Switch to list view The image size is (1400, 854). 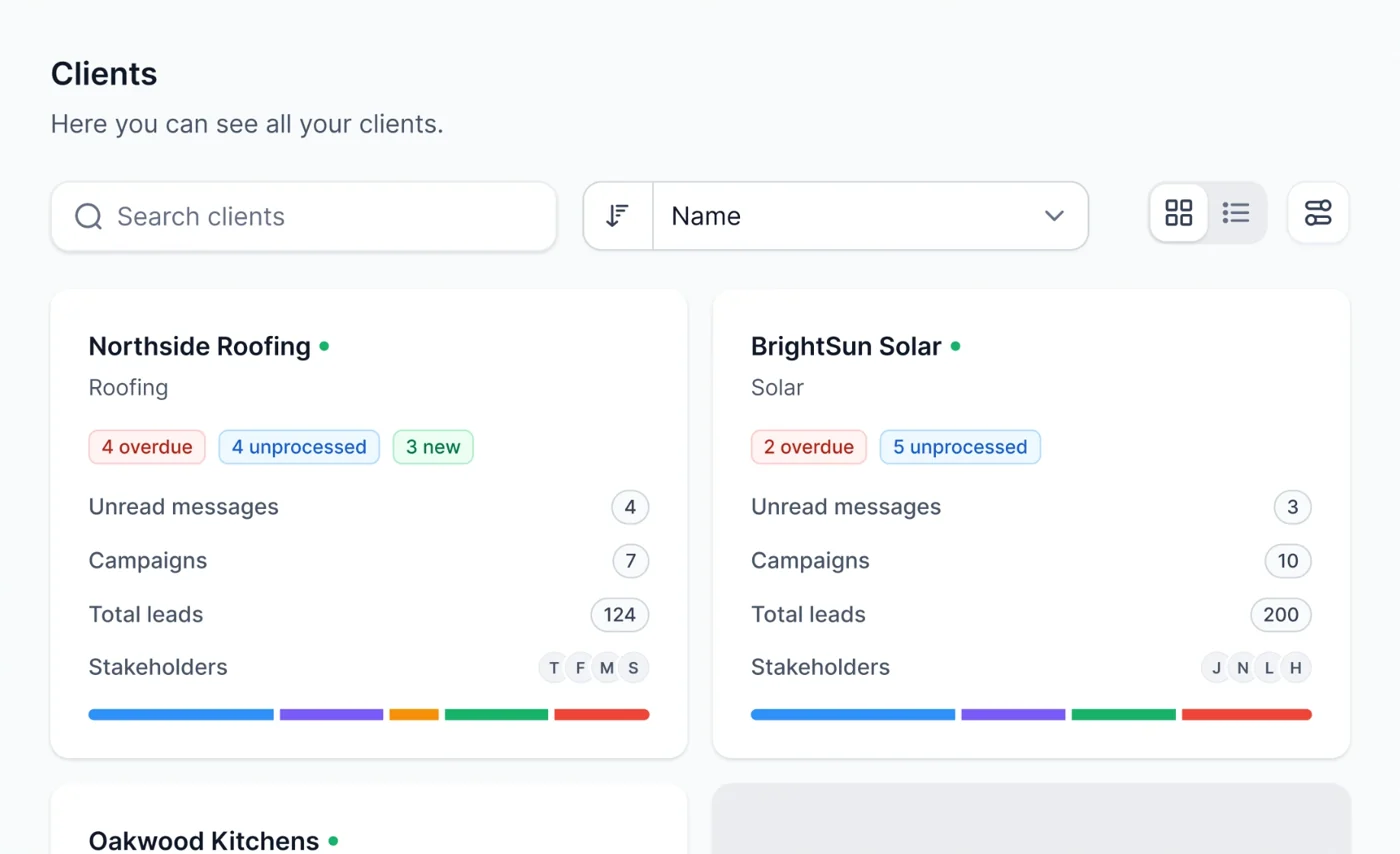coord(1236,213)
